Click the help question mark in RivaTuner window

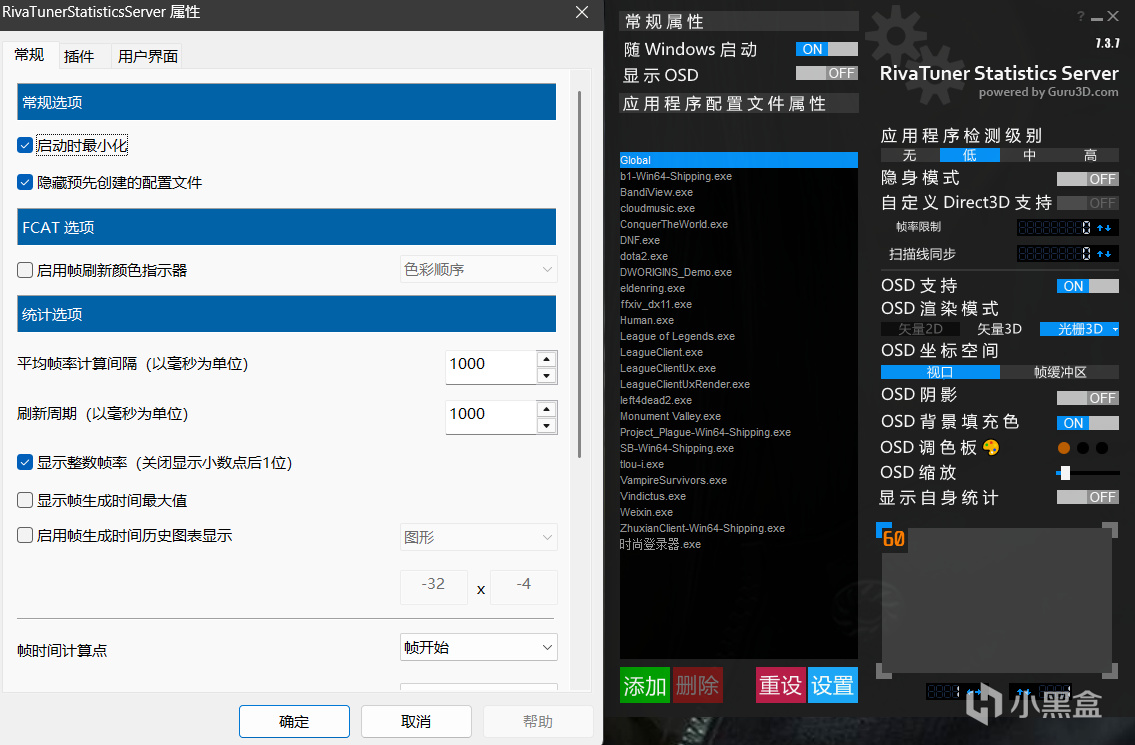click(x=1081, y=17)
